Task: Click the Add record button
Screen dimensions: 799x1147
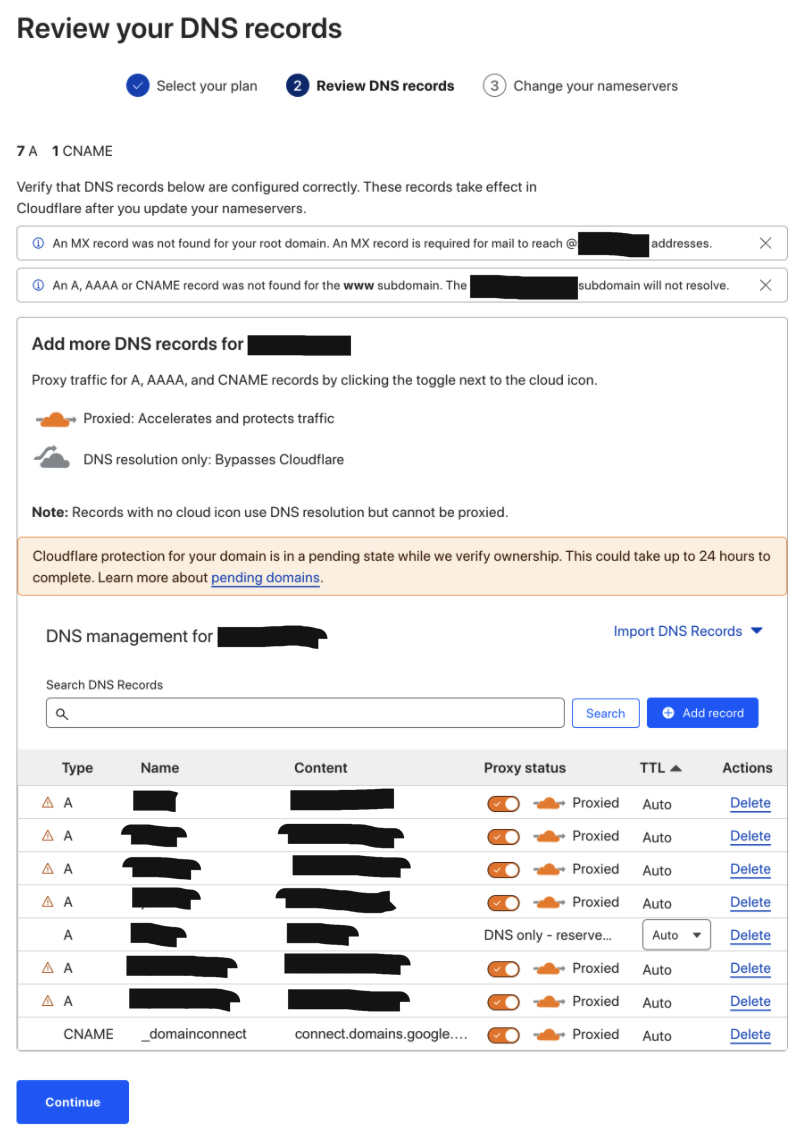Action: pos(702,713)
